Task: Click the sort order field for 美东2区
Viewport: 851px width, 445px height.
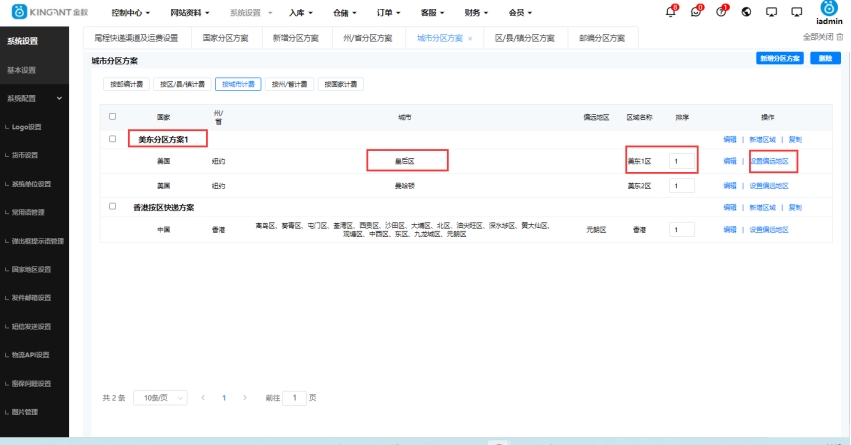Action: point(682,186)
